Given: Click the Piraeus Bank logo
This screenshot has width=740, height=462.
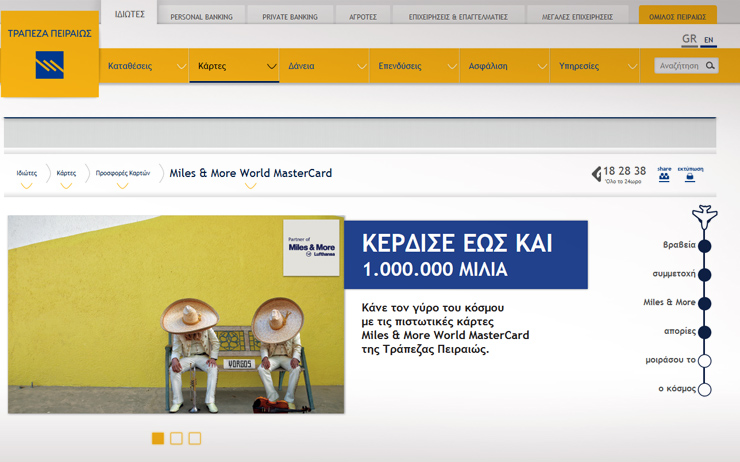Looking at the screenshot, I should coord(50,54).
